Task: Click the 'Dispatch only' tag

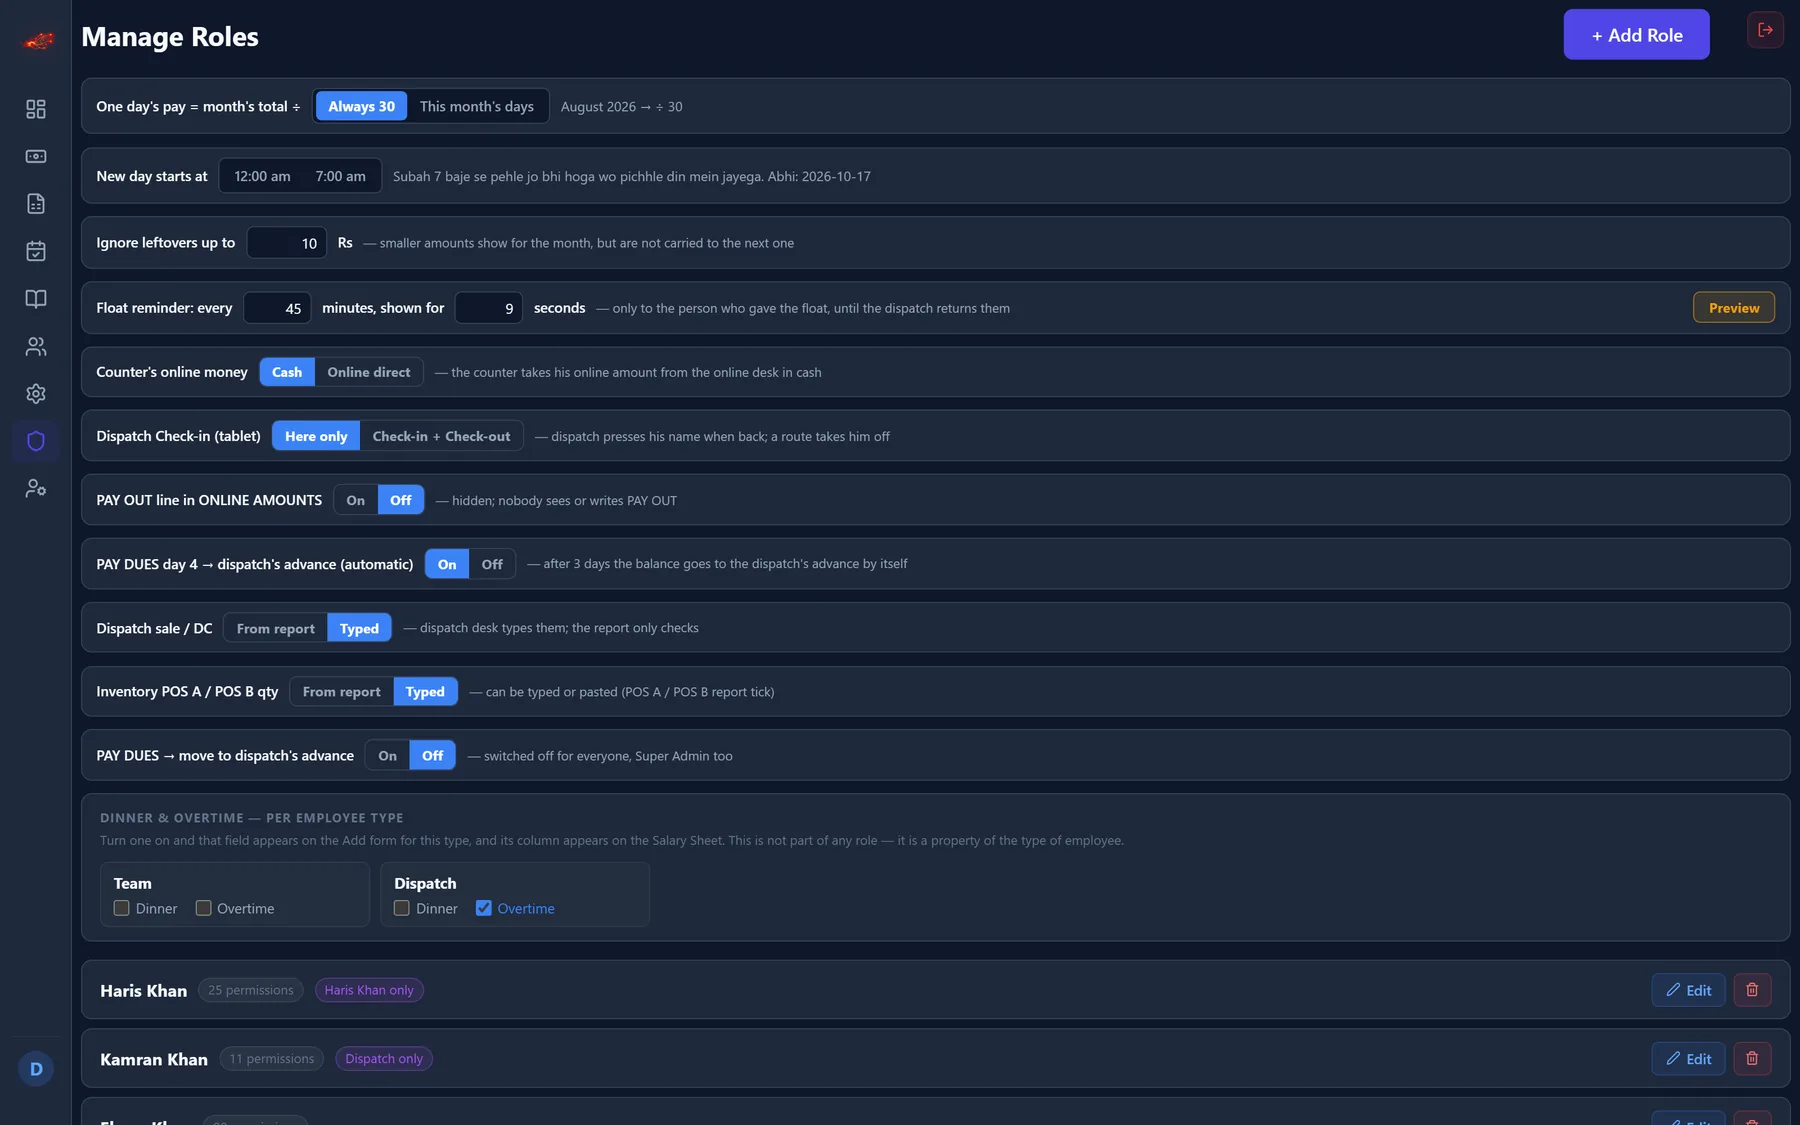Action: [x=384, y=1059]
